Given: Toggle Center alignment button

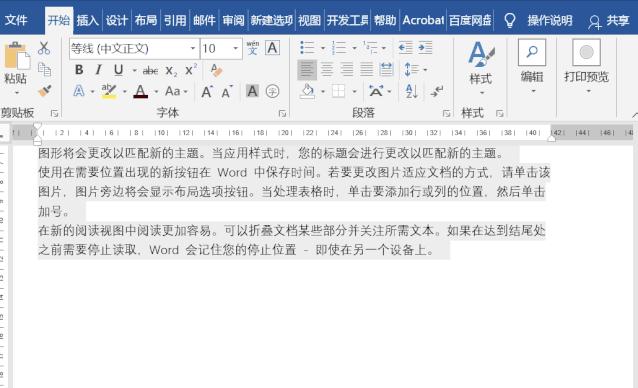Looking at the screenshot, I should pos(327,70).
